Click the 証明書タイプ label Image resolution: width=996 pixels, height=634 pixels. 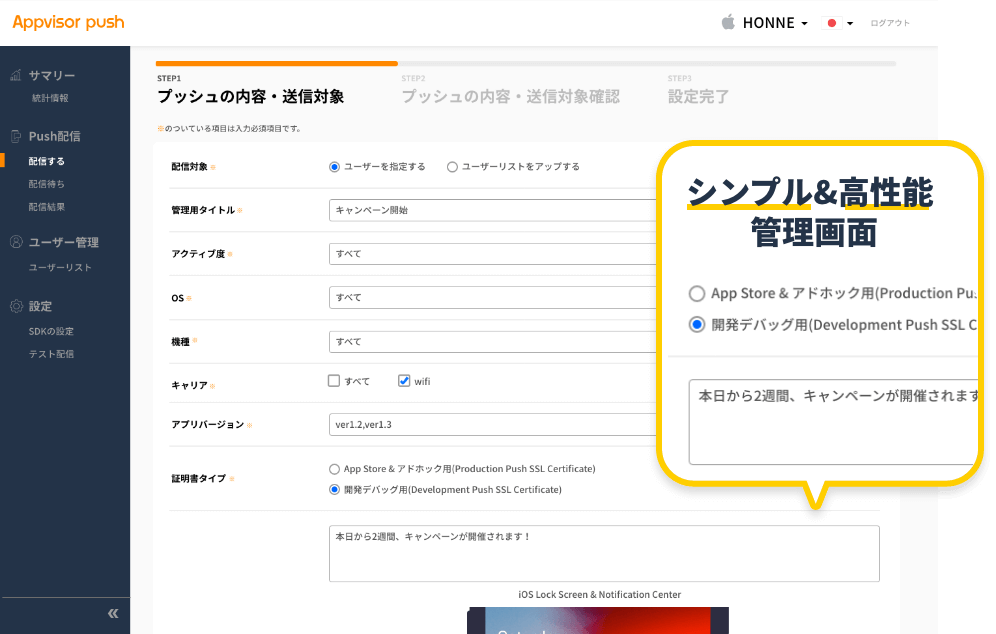click(199, 478)
